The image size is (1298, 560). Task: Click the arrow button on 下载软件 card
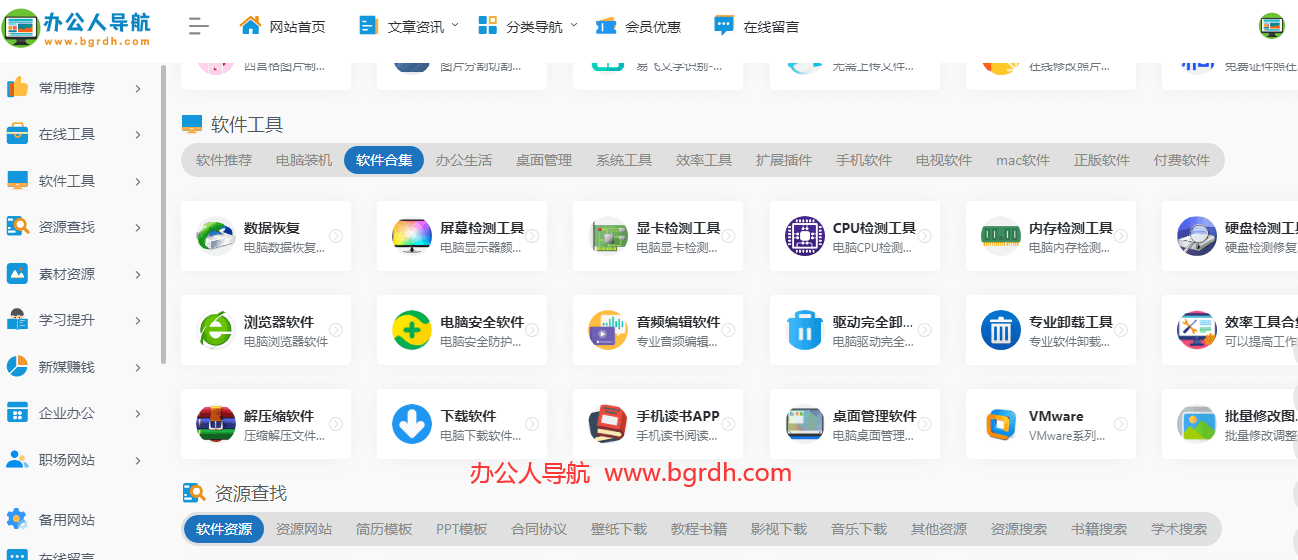pyautogui.click(x=532, y=424)
